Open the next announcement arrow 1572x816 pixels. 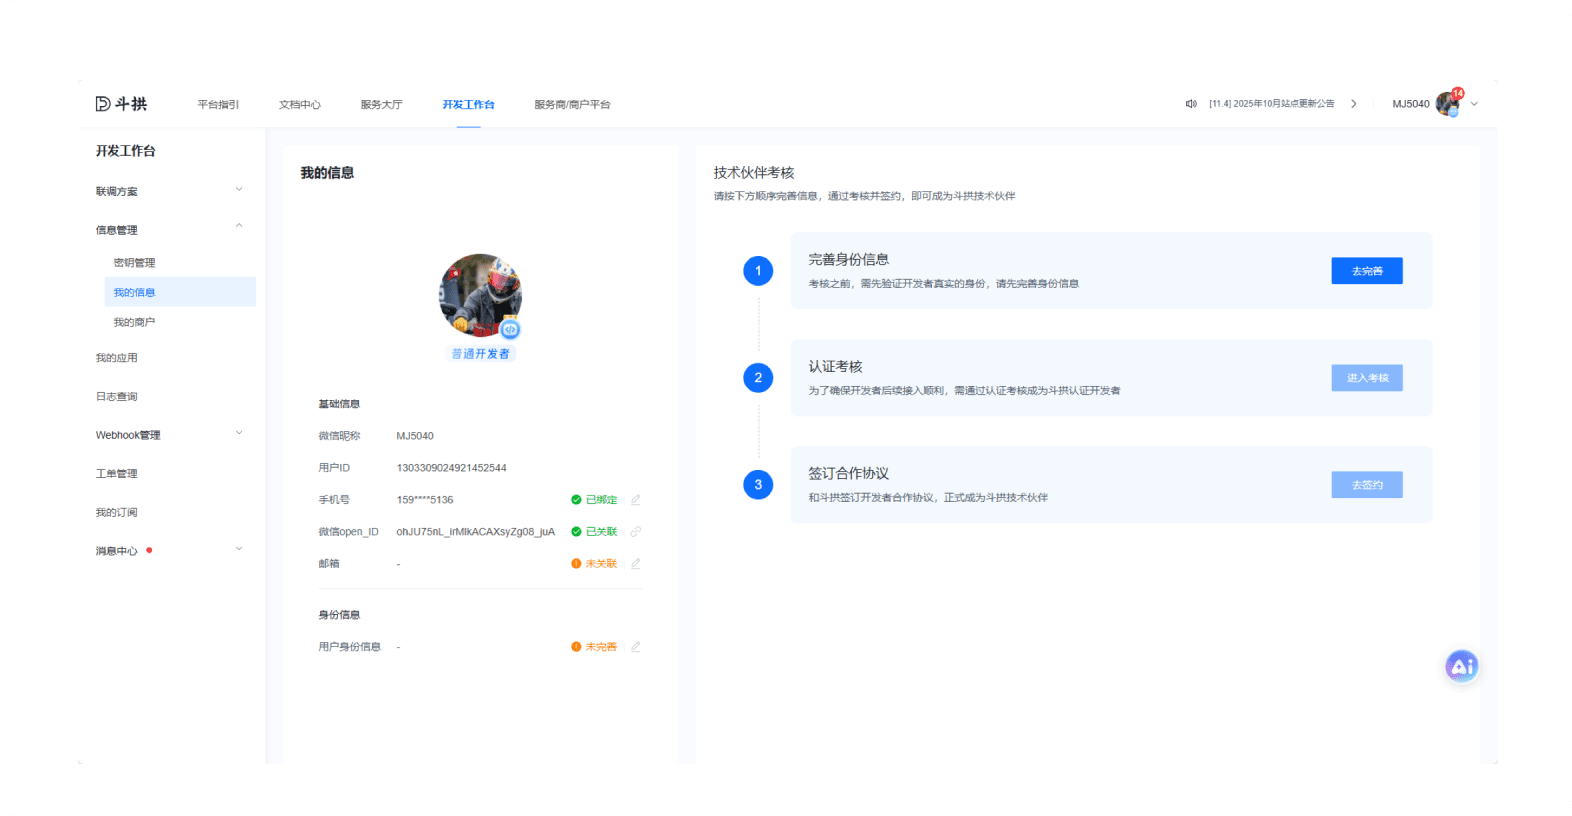point(1354,104)
